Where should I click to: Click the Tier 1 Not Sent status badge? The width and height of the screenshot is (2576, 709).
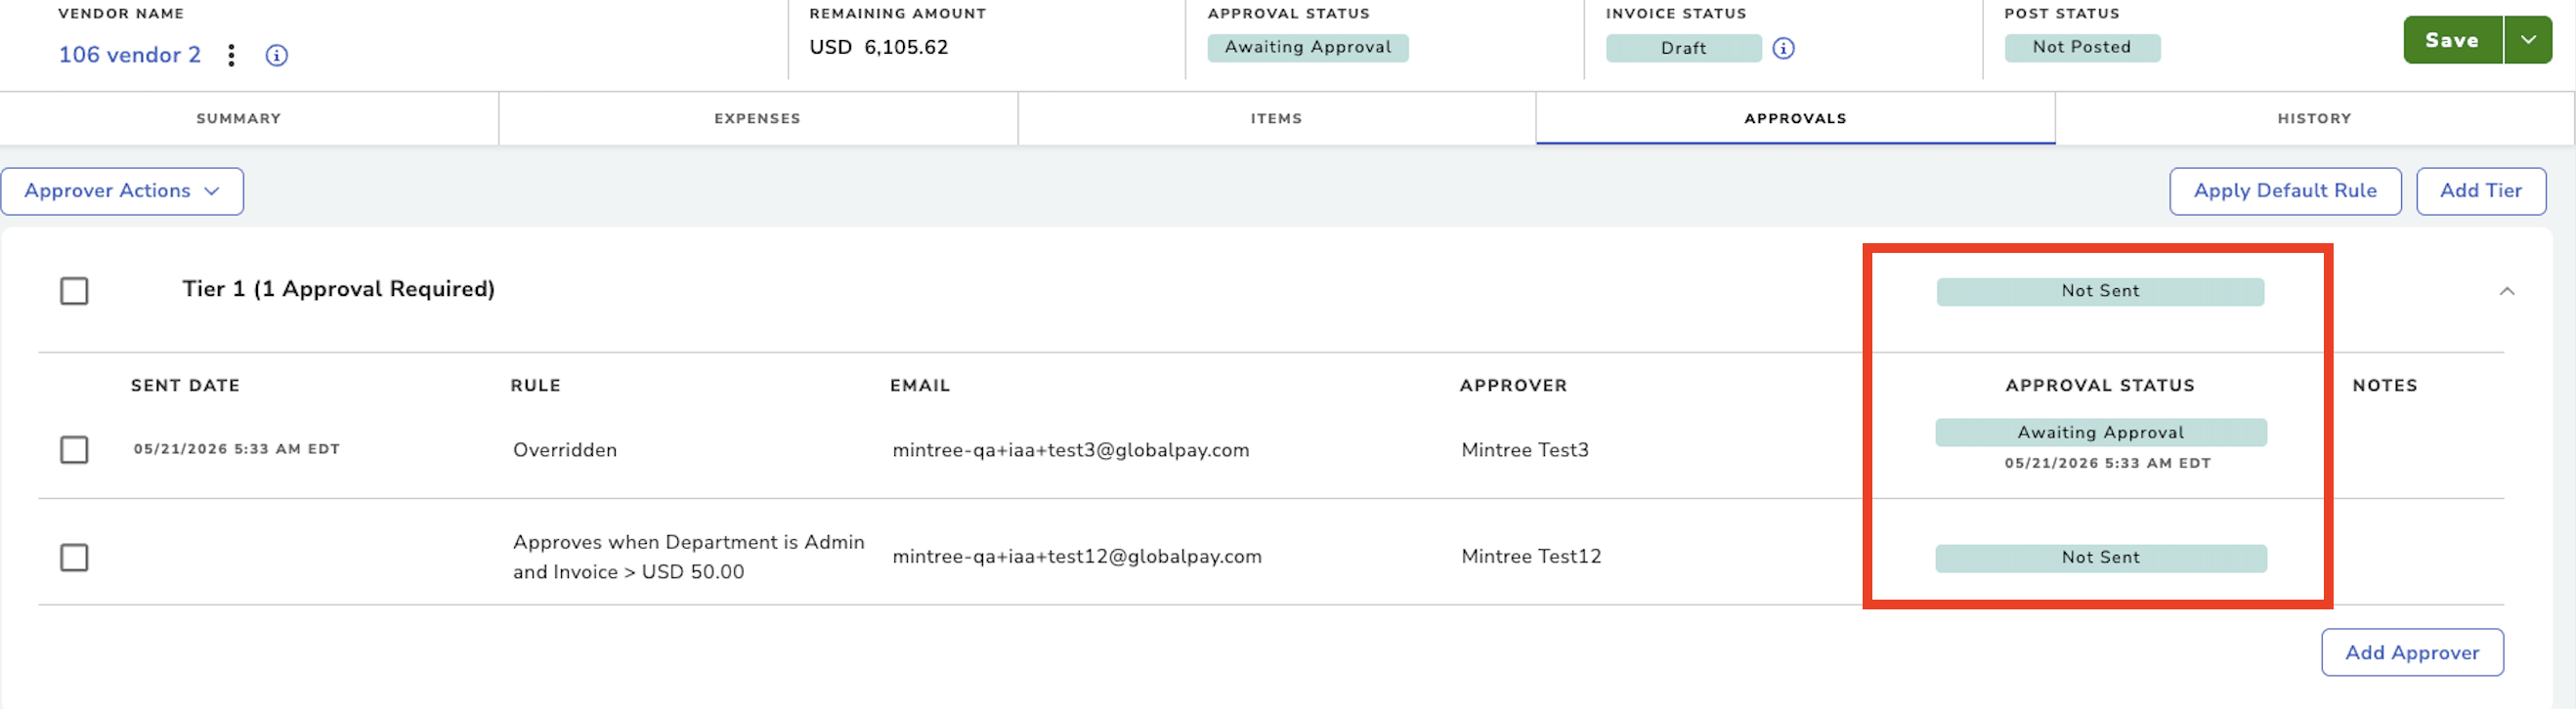(x=2100, y=292)
